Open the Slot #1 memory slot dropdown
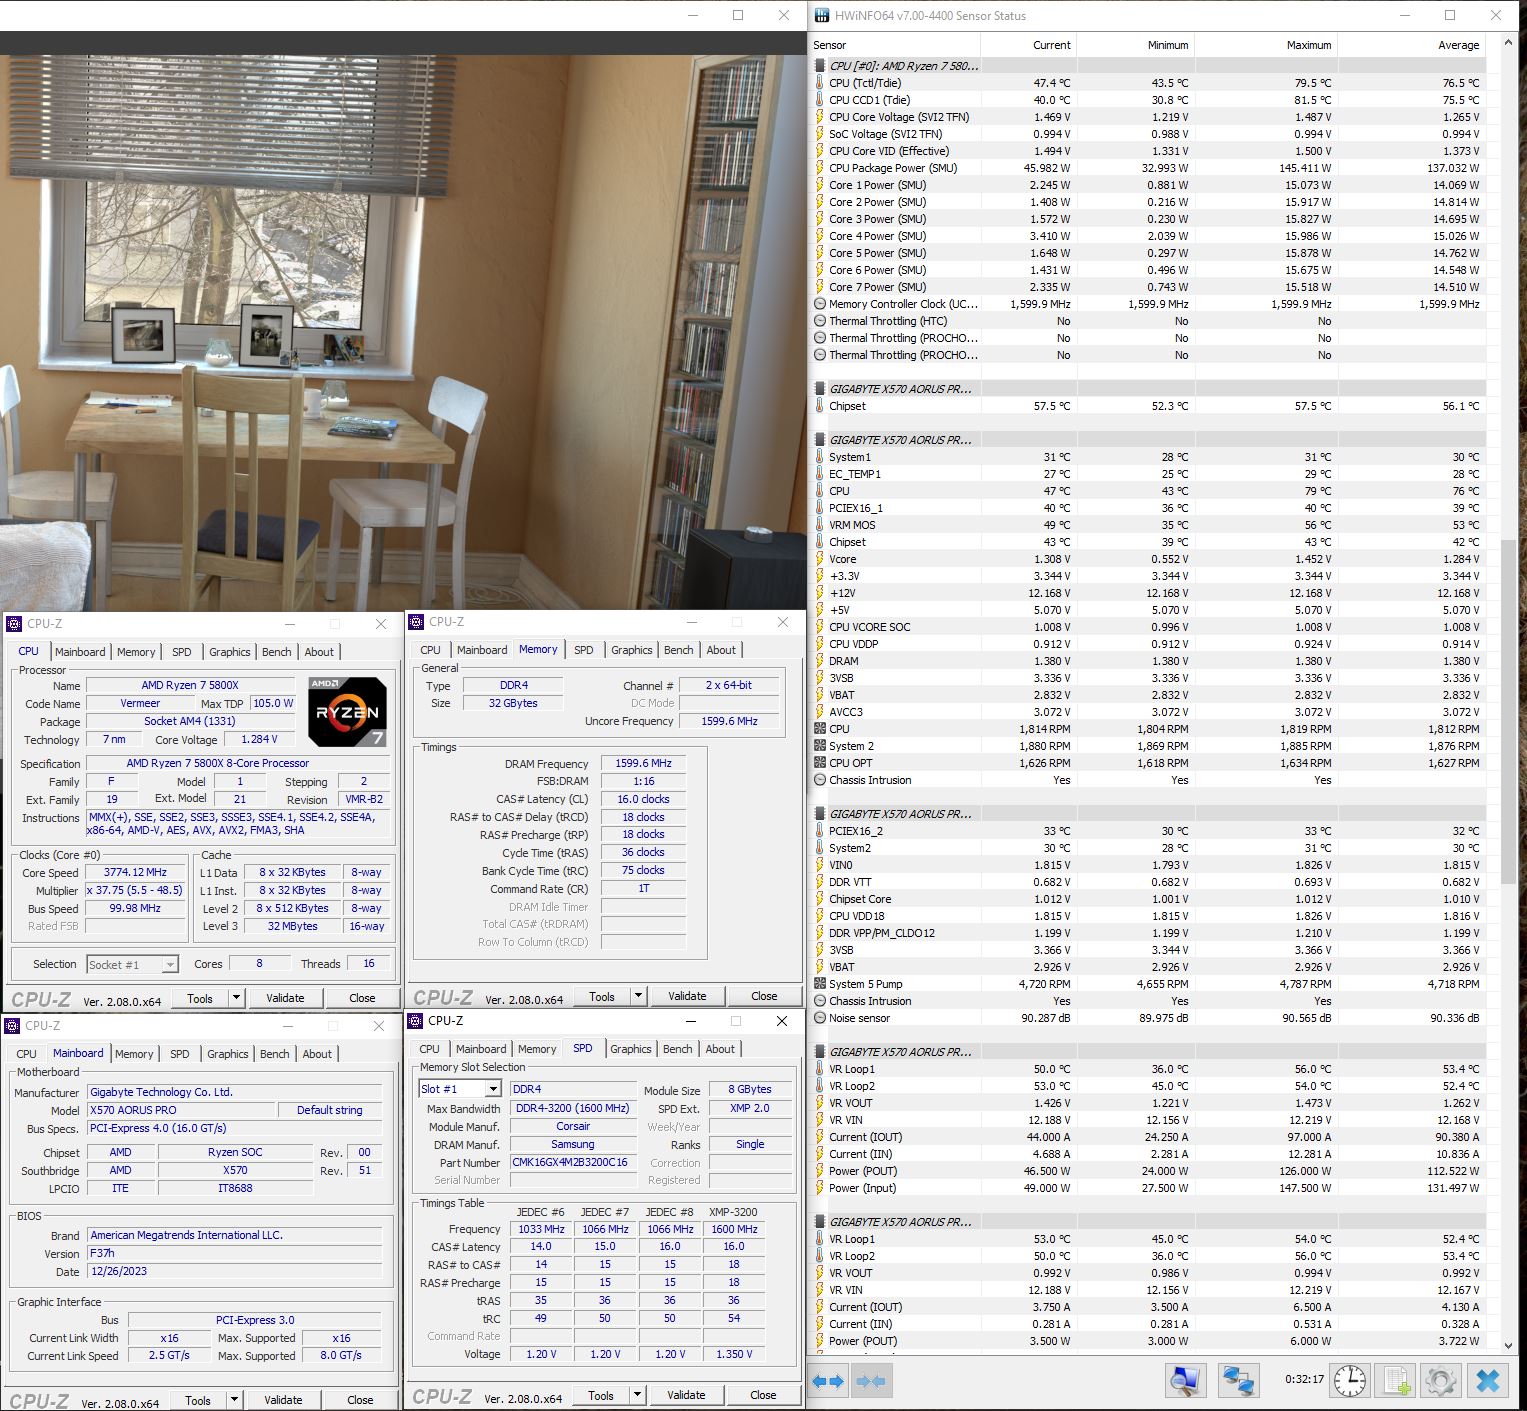This screenshot has width=1527, height=1411. (492, 1089)
